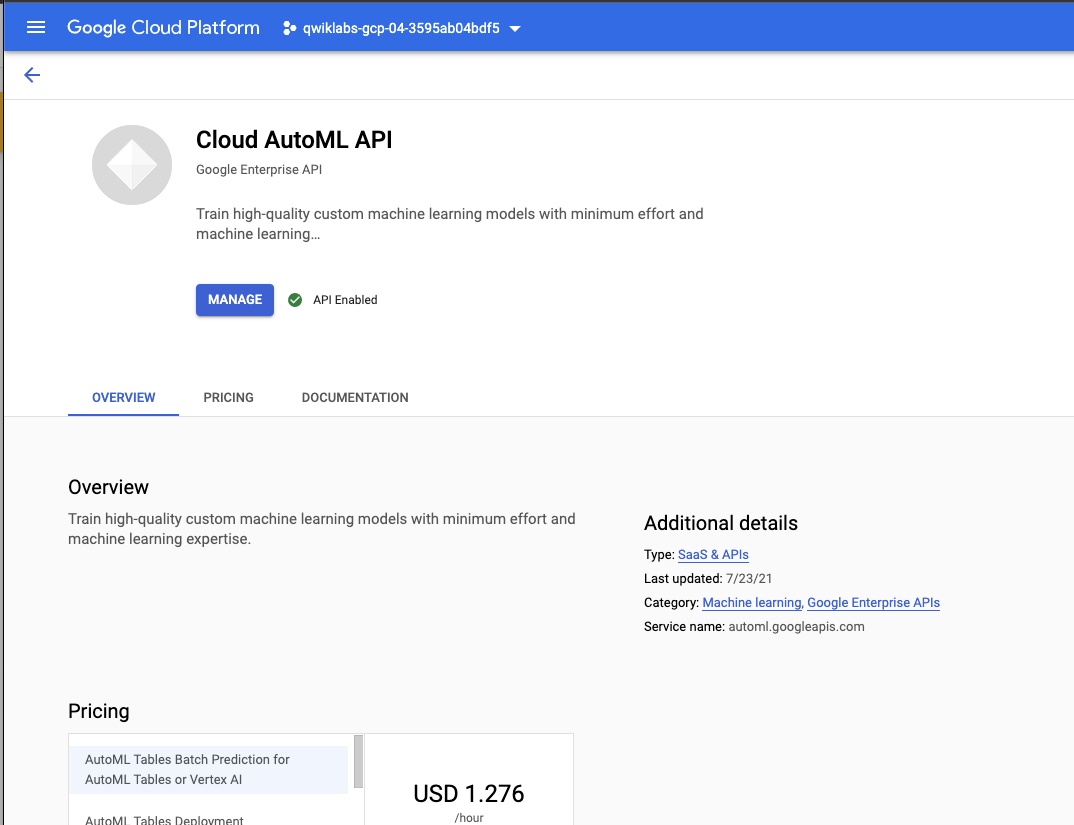Click the MANAGE button
This screenshot has height=825, width=1074.
pos(235,299)
